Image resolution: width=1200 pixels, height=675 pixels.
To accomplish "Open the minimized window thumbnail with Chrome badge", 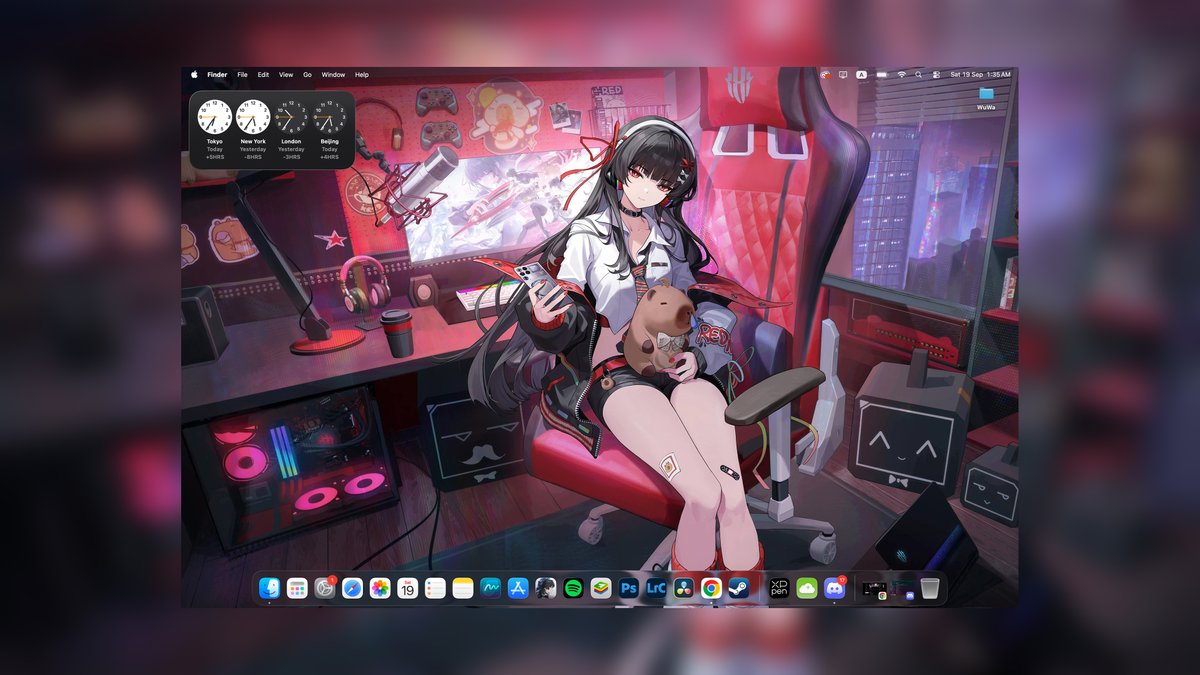I will tap(874, 590).
